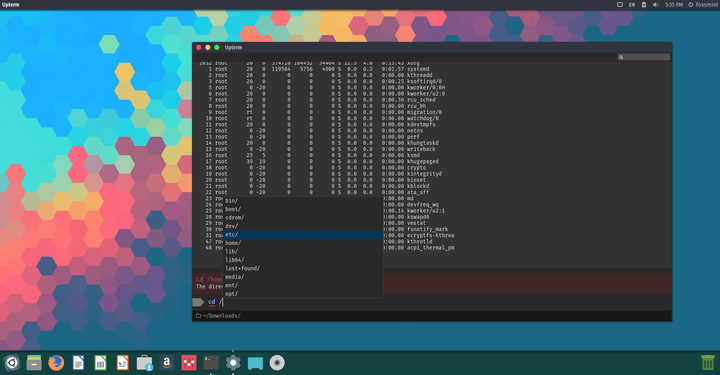This screenshot has width=720, height=375.
Task: Open System Settings gear in the dock
Action: (x=233, y=363)
